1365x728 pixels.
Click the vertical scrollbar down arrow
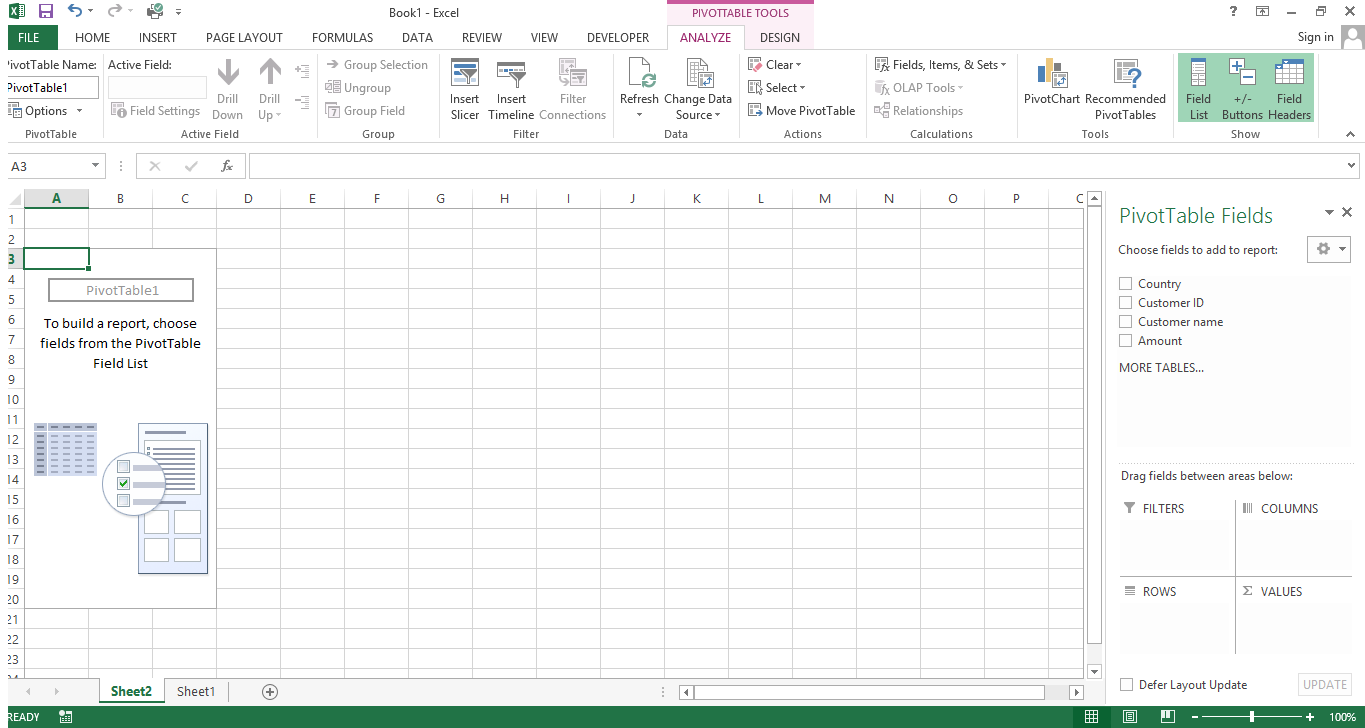(1094, 672)
